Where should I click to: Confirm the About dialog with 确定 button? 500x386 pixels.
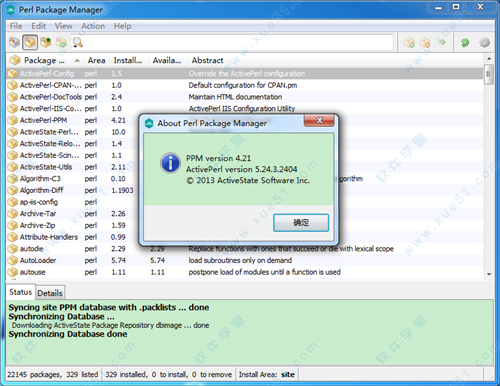pyautogui.click(x=301, y=222)
